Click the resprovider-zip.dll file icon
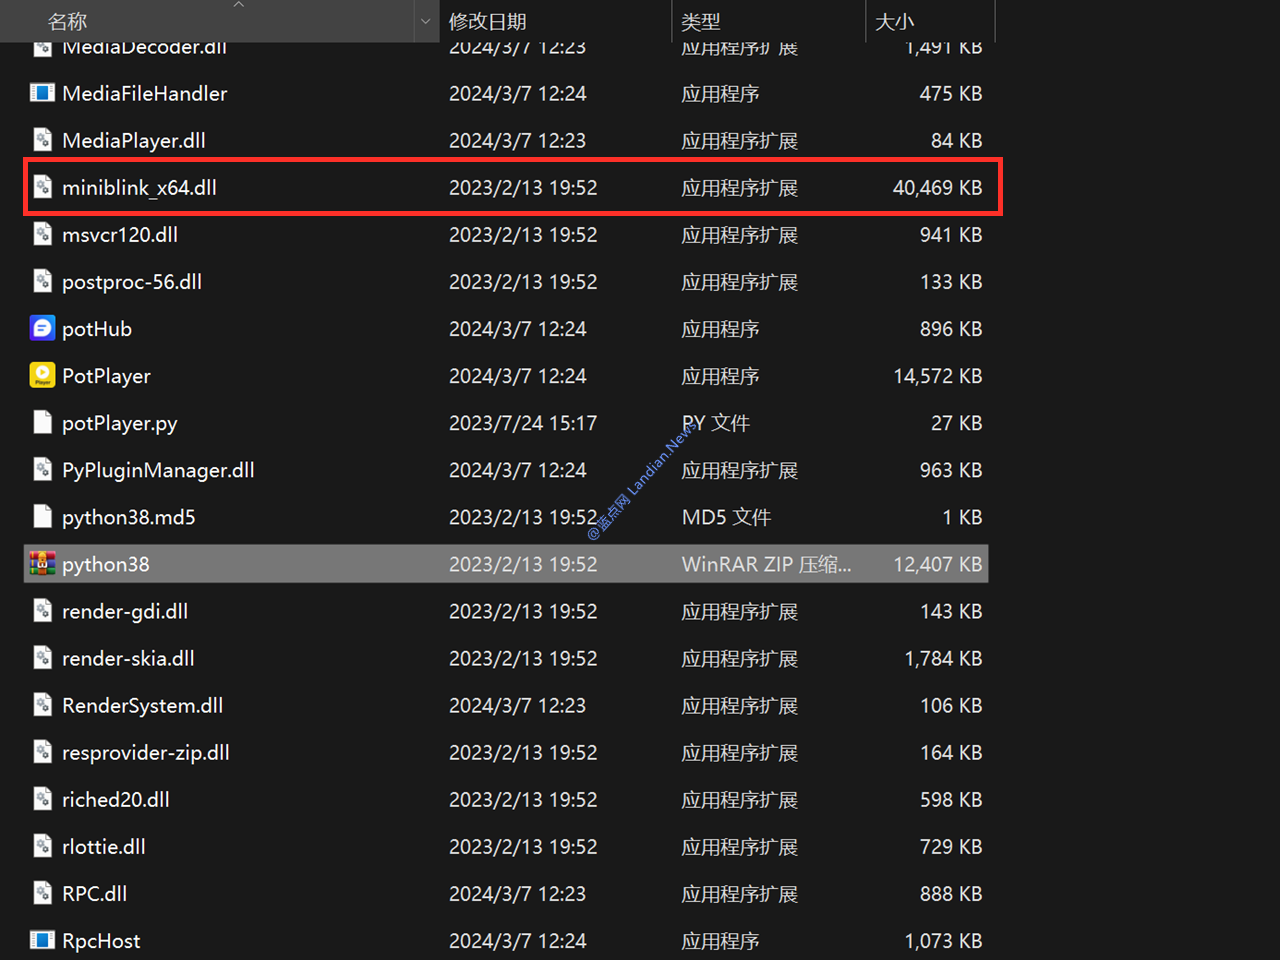Viewport: 1280px width, 960px height. 42,752
